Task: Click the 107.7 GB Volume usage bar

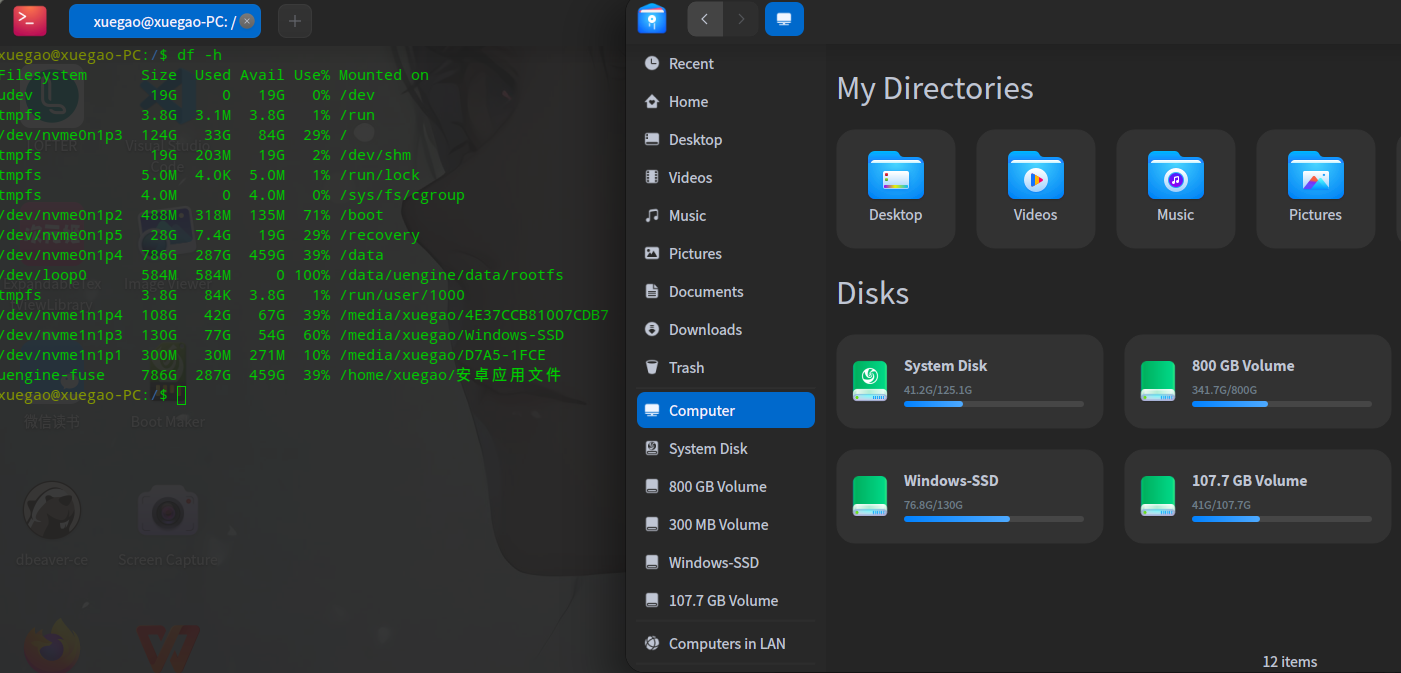Action: (1281, 519)
